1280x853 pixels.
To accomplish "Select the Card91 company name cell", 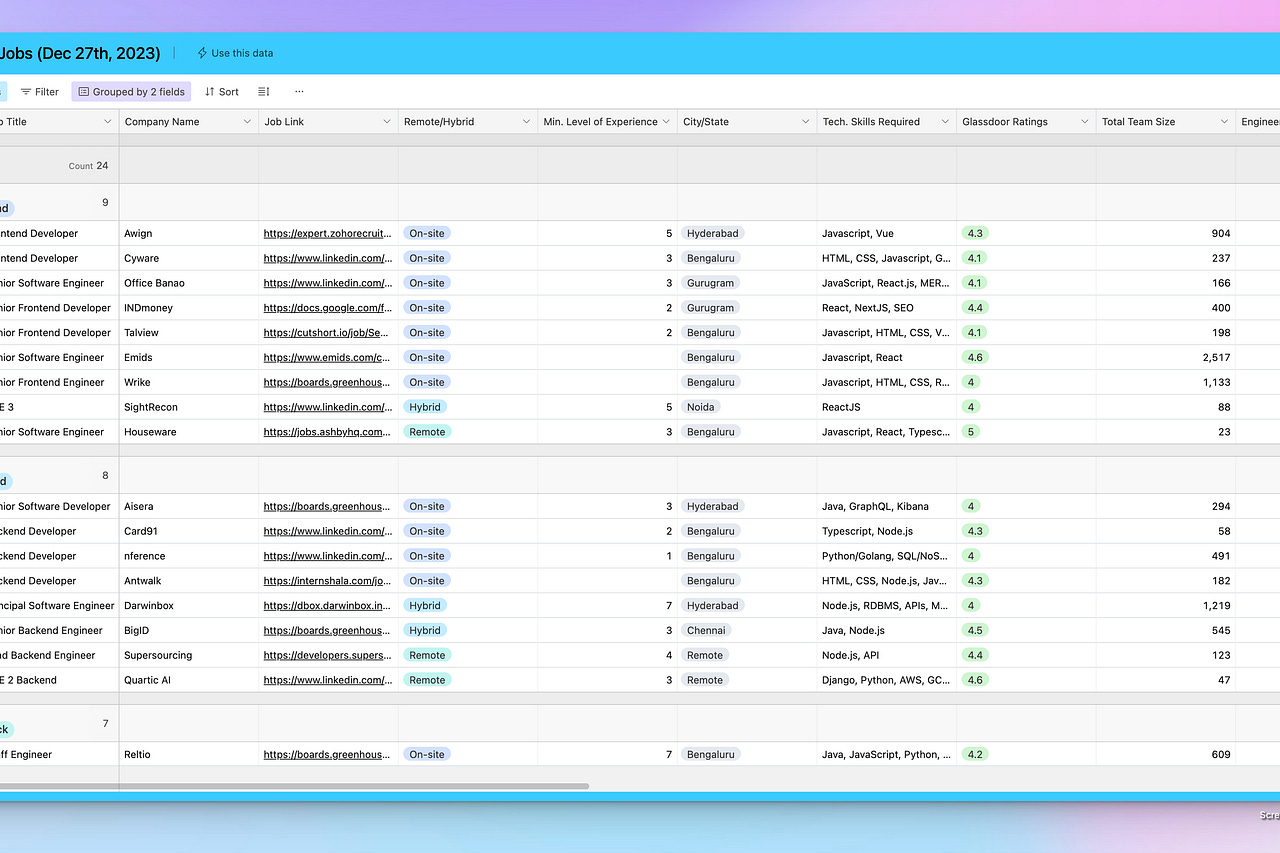I will click(189, 531).
